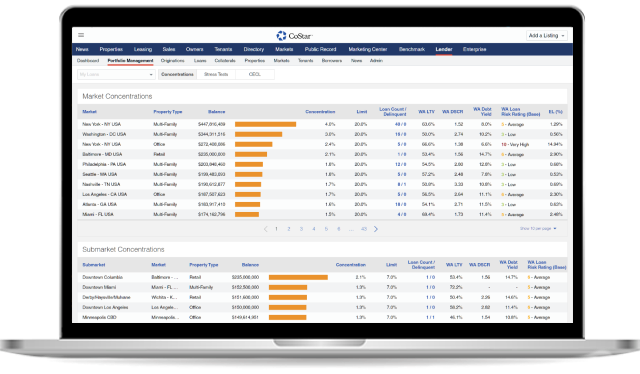Click the CoStar logo
This screenshot has width=640, height=374.
(x=294, y=36)
